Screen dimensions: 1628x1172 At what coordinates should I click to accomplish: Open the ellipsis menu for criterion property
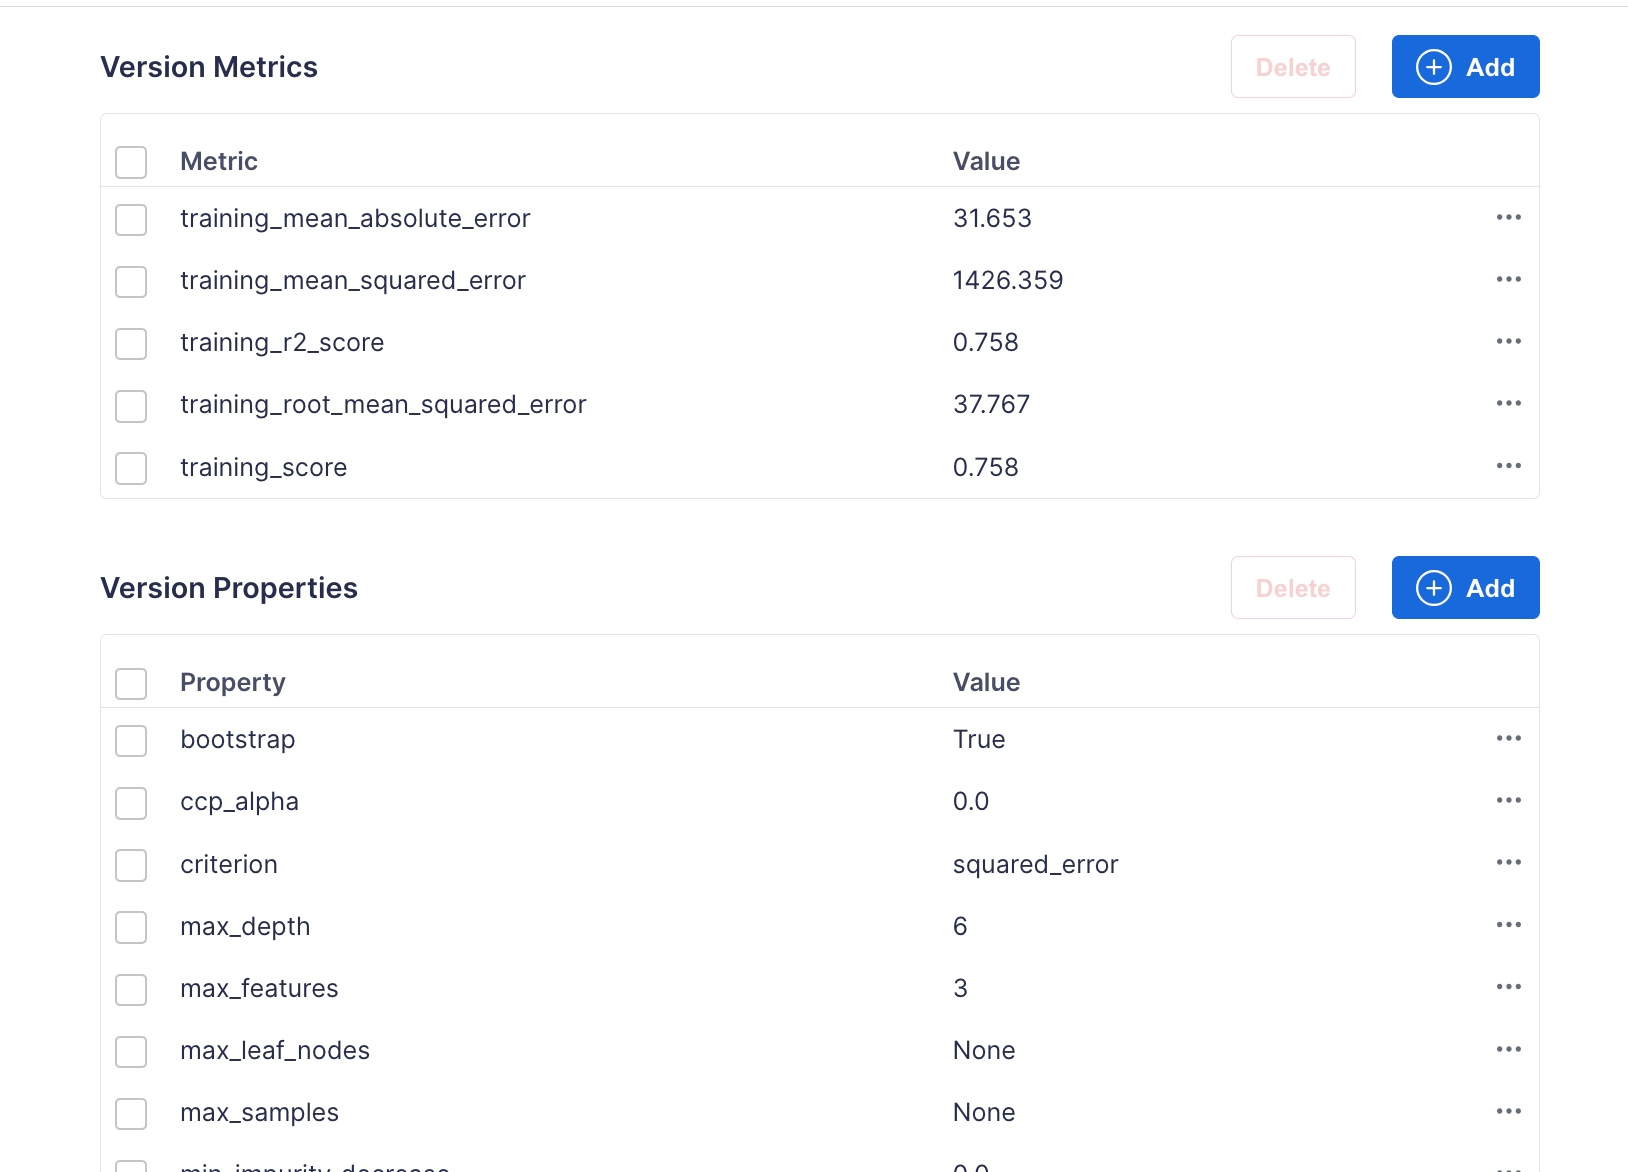pos(1508,863)
